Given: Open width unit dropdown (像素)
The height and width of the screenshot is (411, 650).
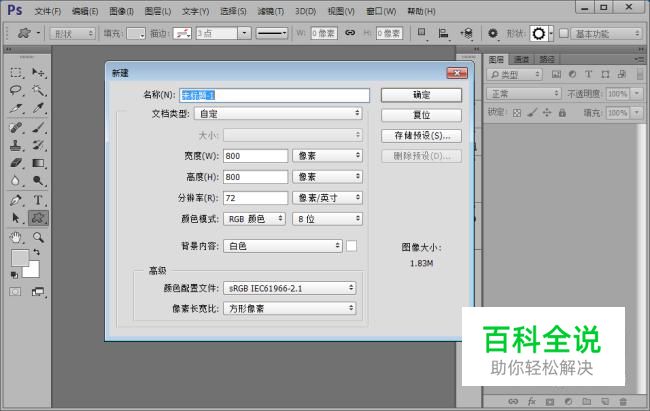Looking at the screenshot, I should (x=327, y=156).
